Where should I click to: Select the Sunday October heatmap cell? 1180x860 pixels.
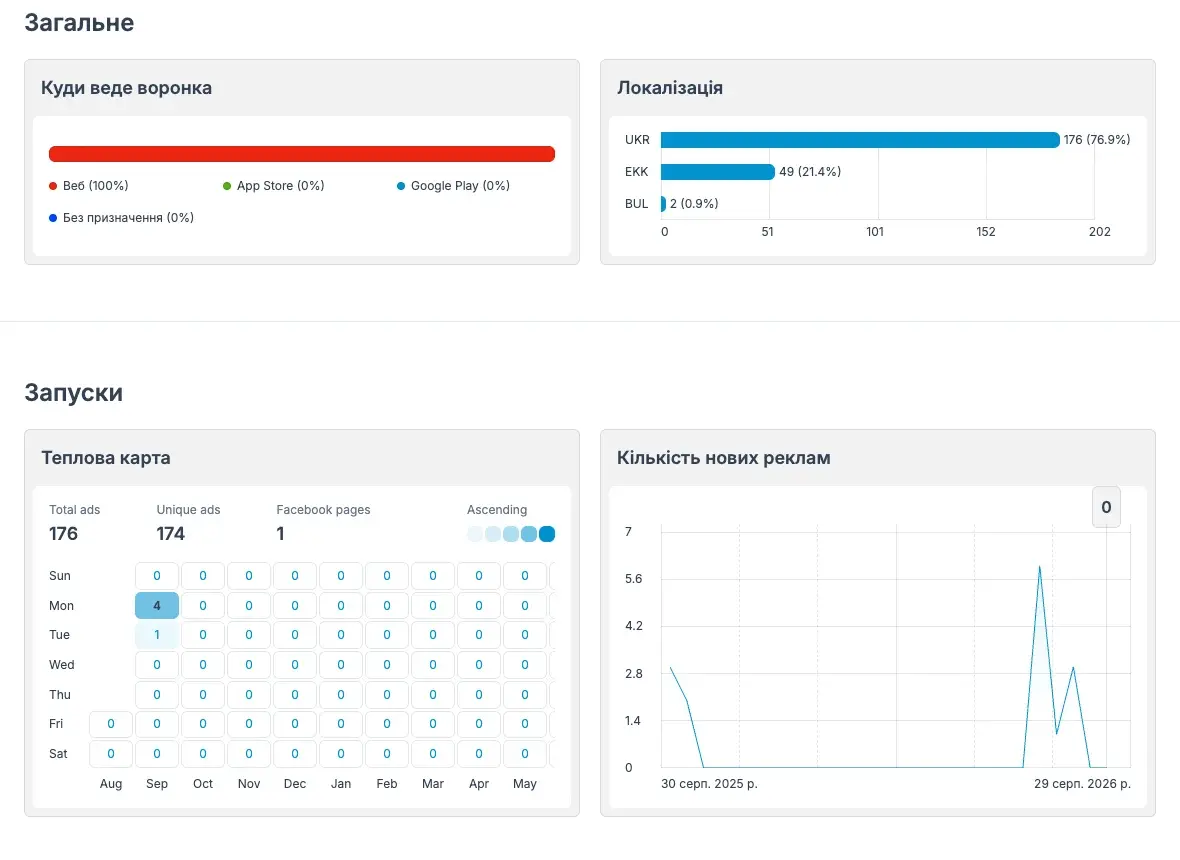[202, 576]
